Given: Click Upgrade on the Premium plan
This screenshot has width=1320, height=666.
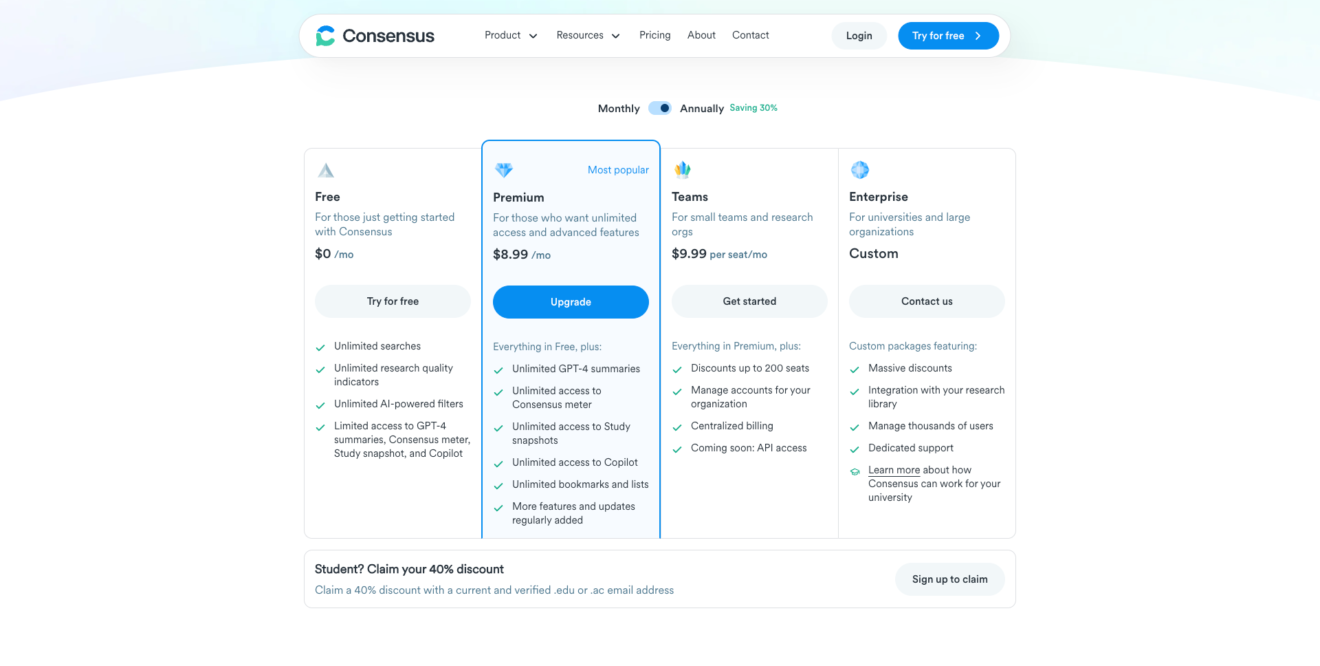Looking at the screenshot, I should coord(570,301).
